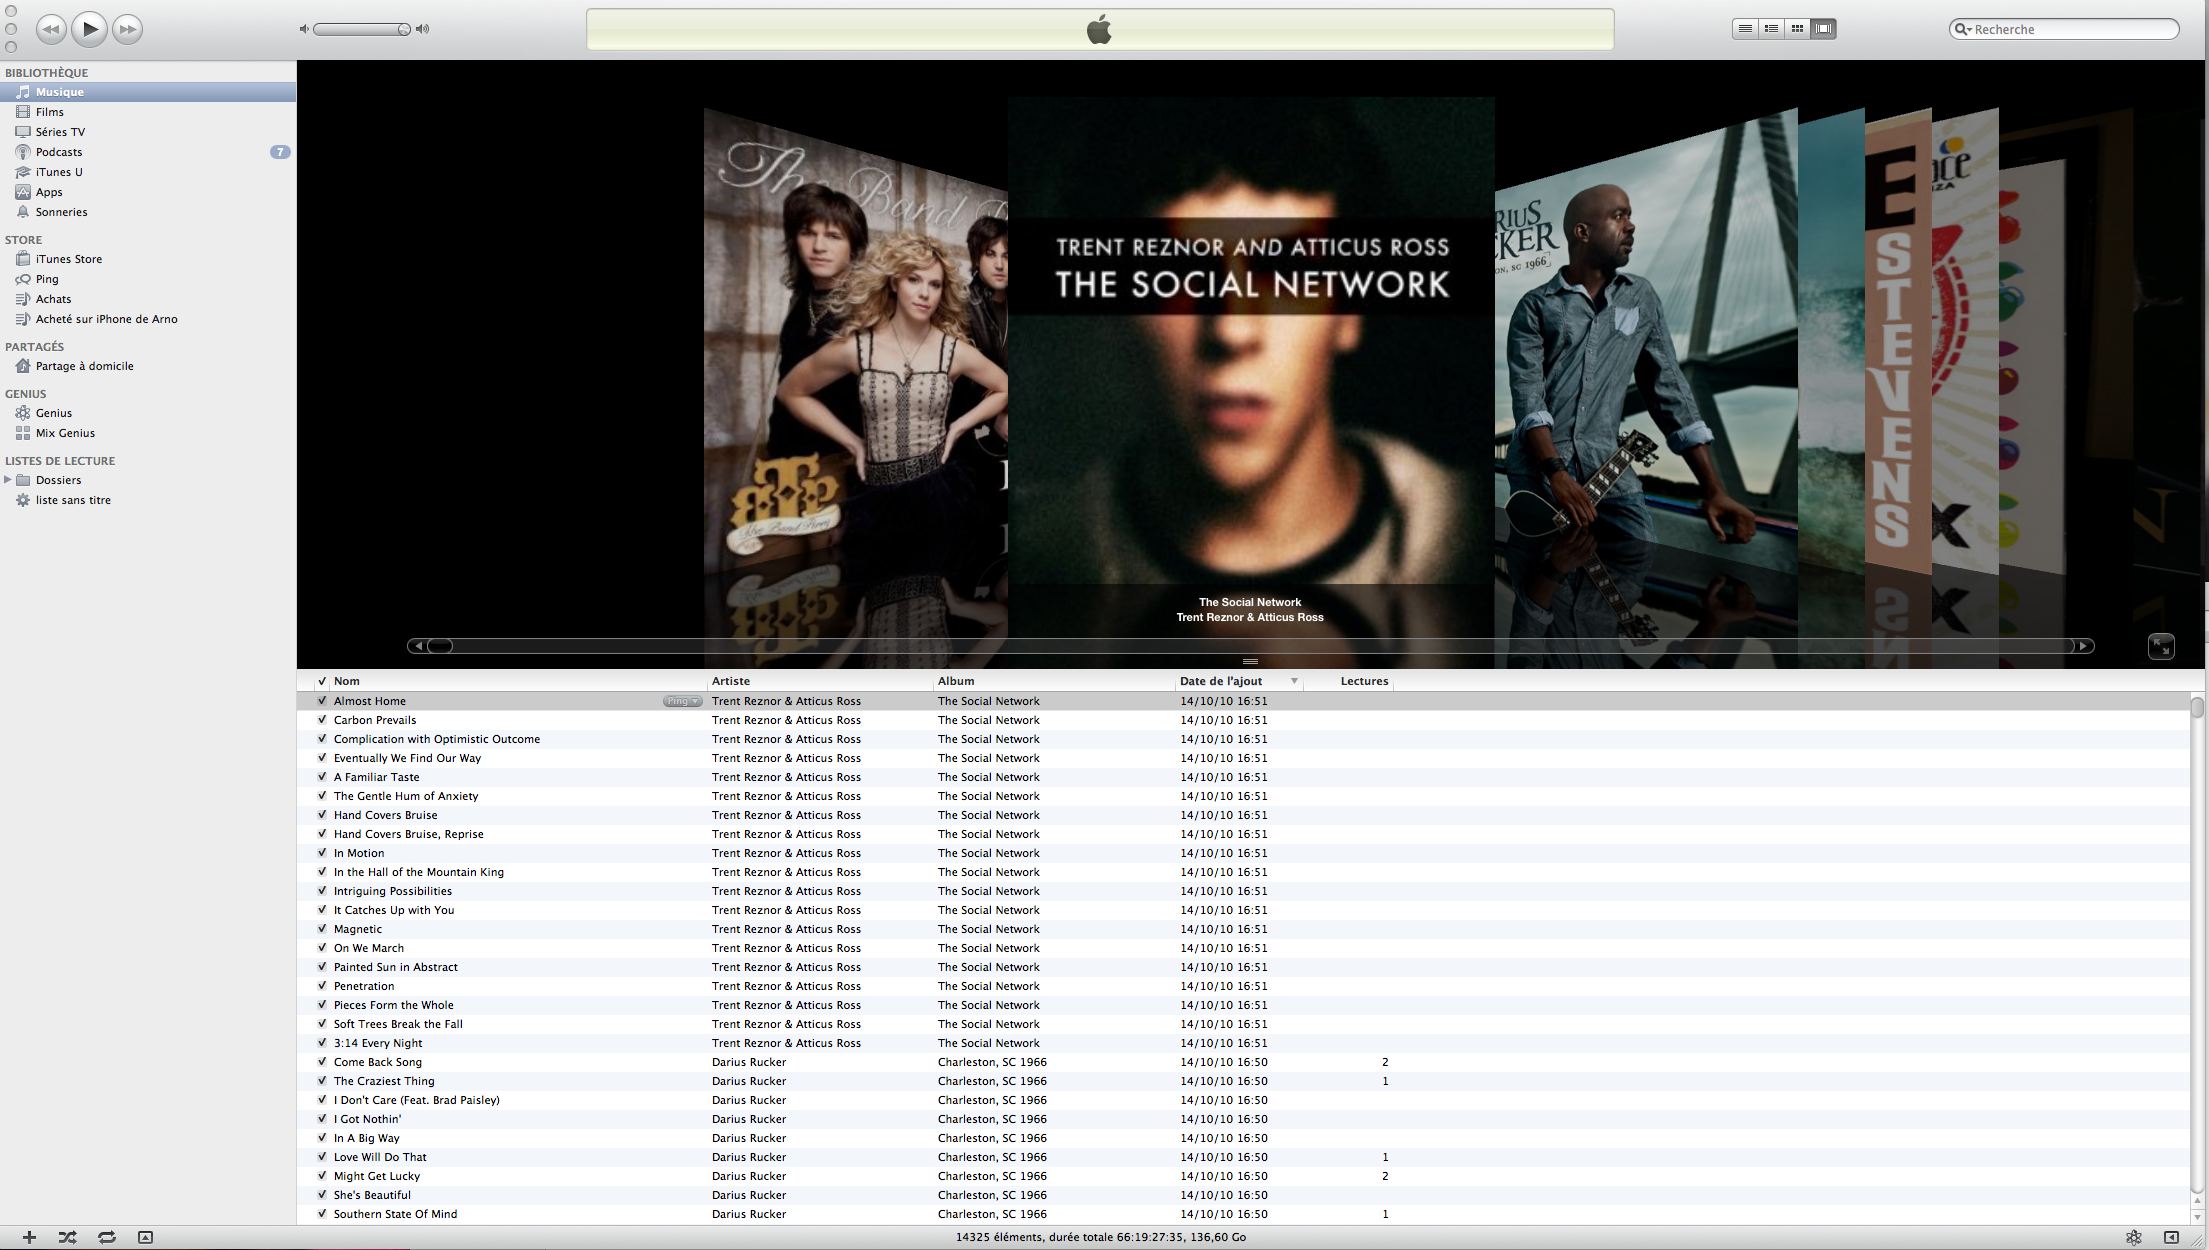Click the checkmark column header
The height and width of the screenshot is (1250, 2209).
[321, 681]
